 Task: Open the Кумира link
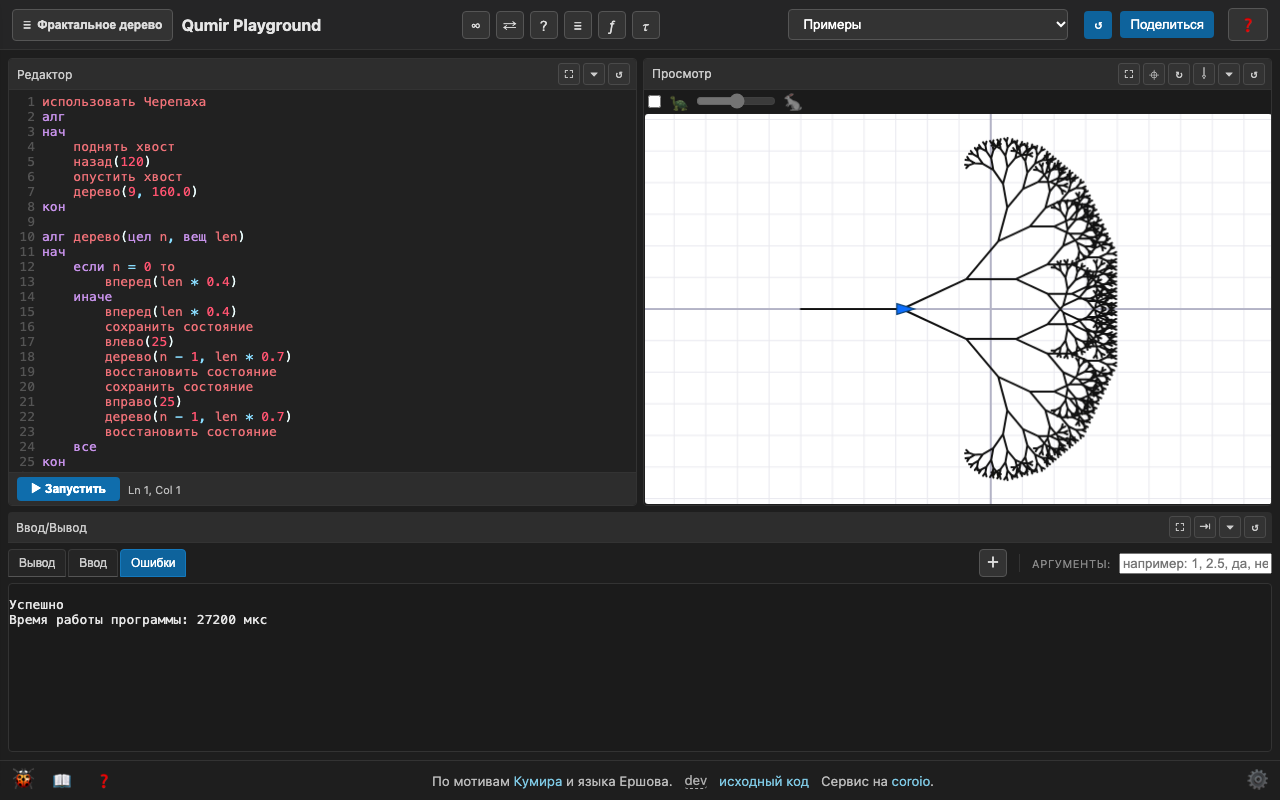pyautogui.click(x=538, y=781)
